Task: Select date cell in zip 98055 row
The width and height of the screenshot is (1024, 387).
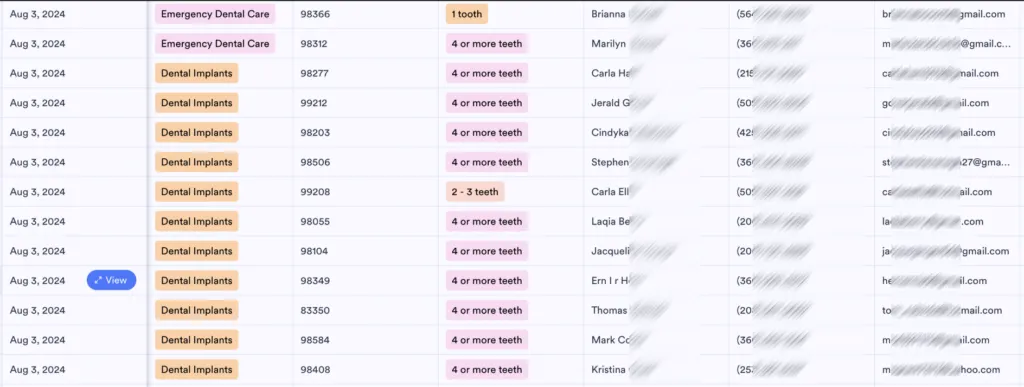Action: click(x=74, y=221)
